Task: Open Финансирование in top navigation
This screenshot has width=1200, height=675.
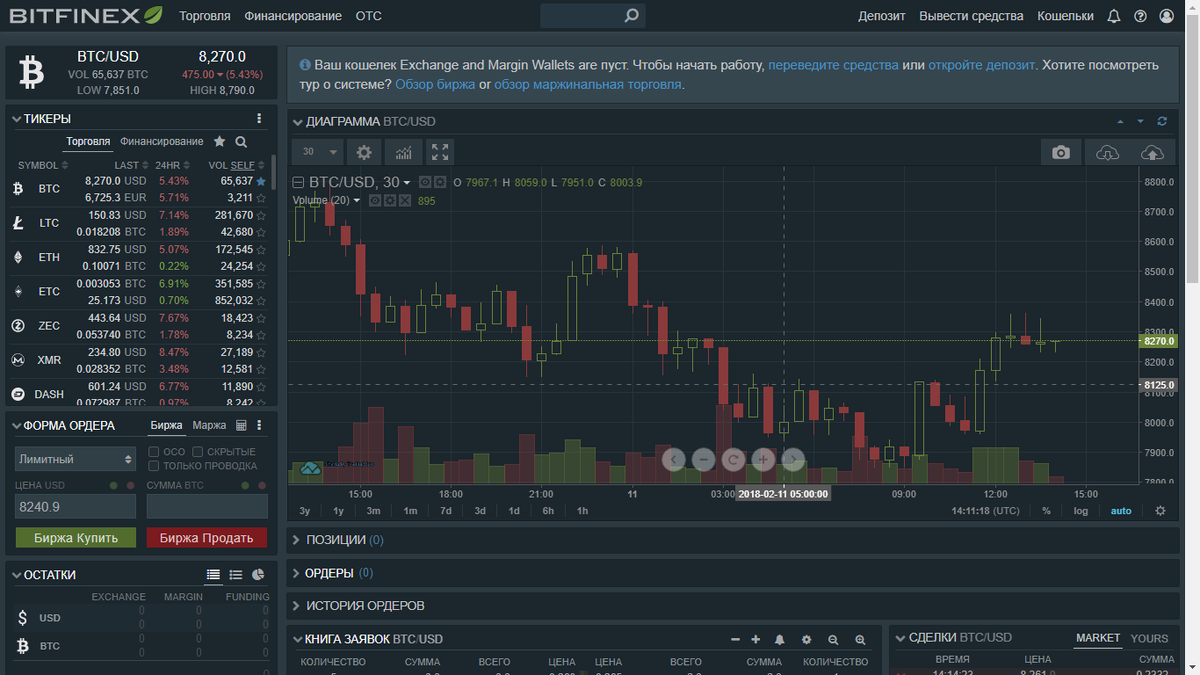Action: (x=293, y=16)
